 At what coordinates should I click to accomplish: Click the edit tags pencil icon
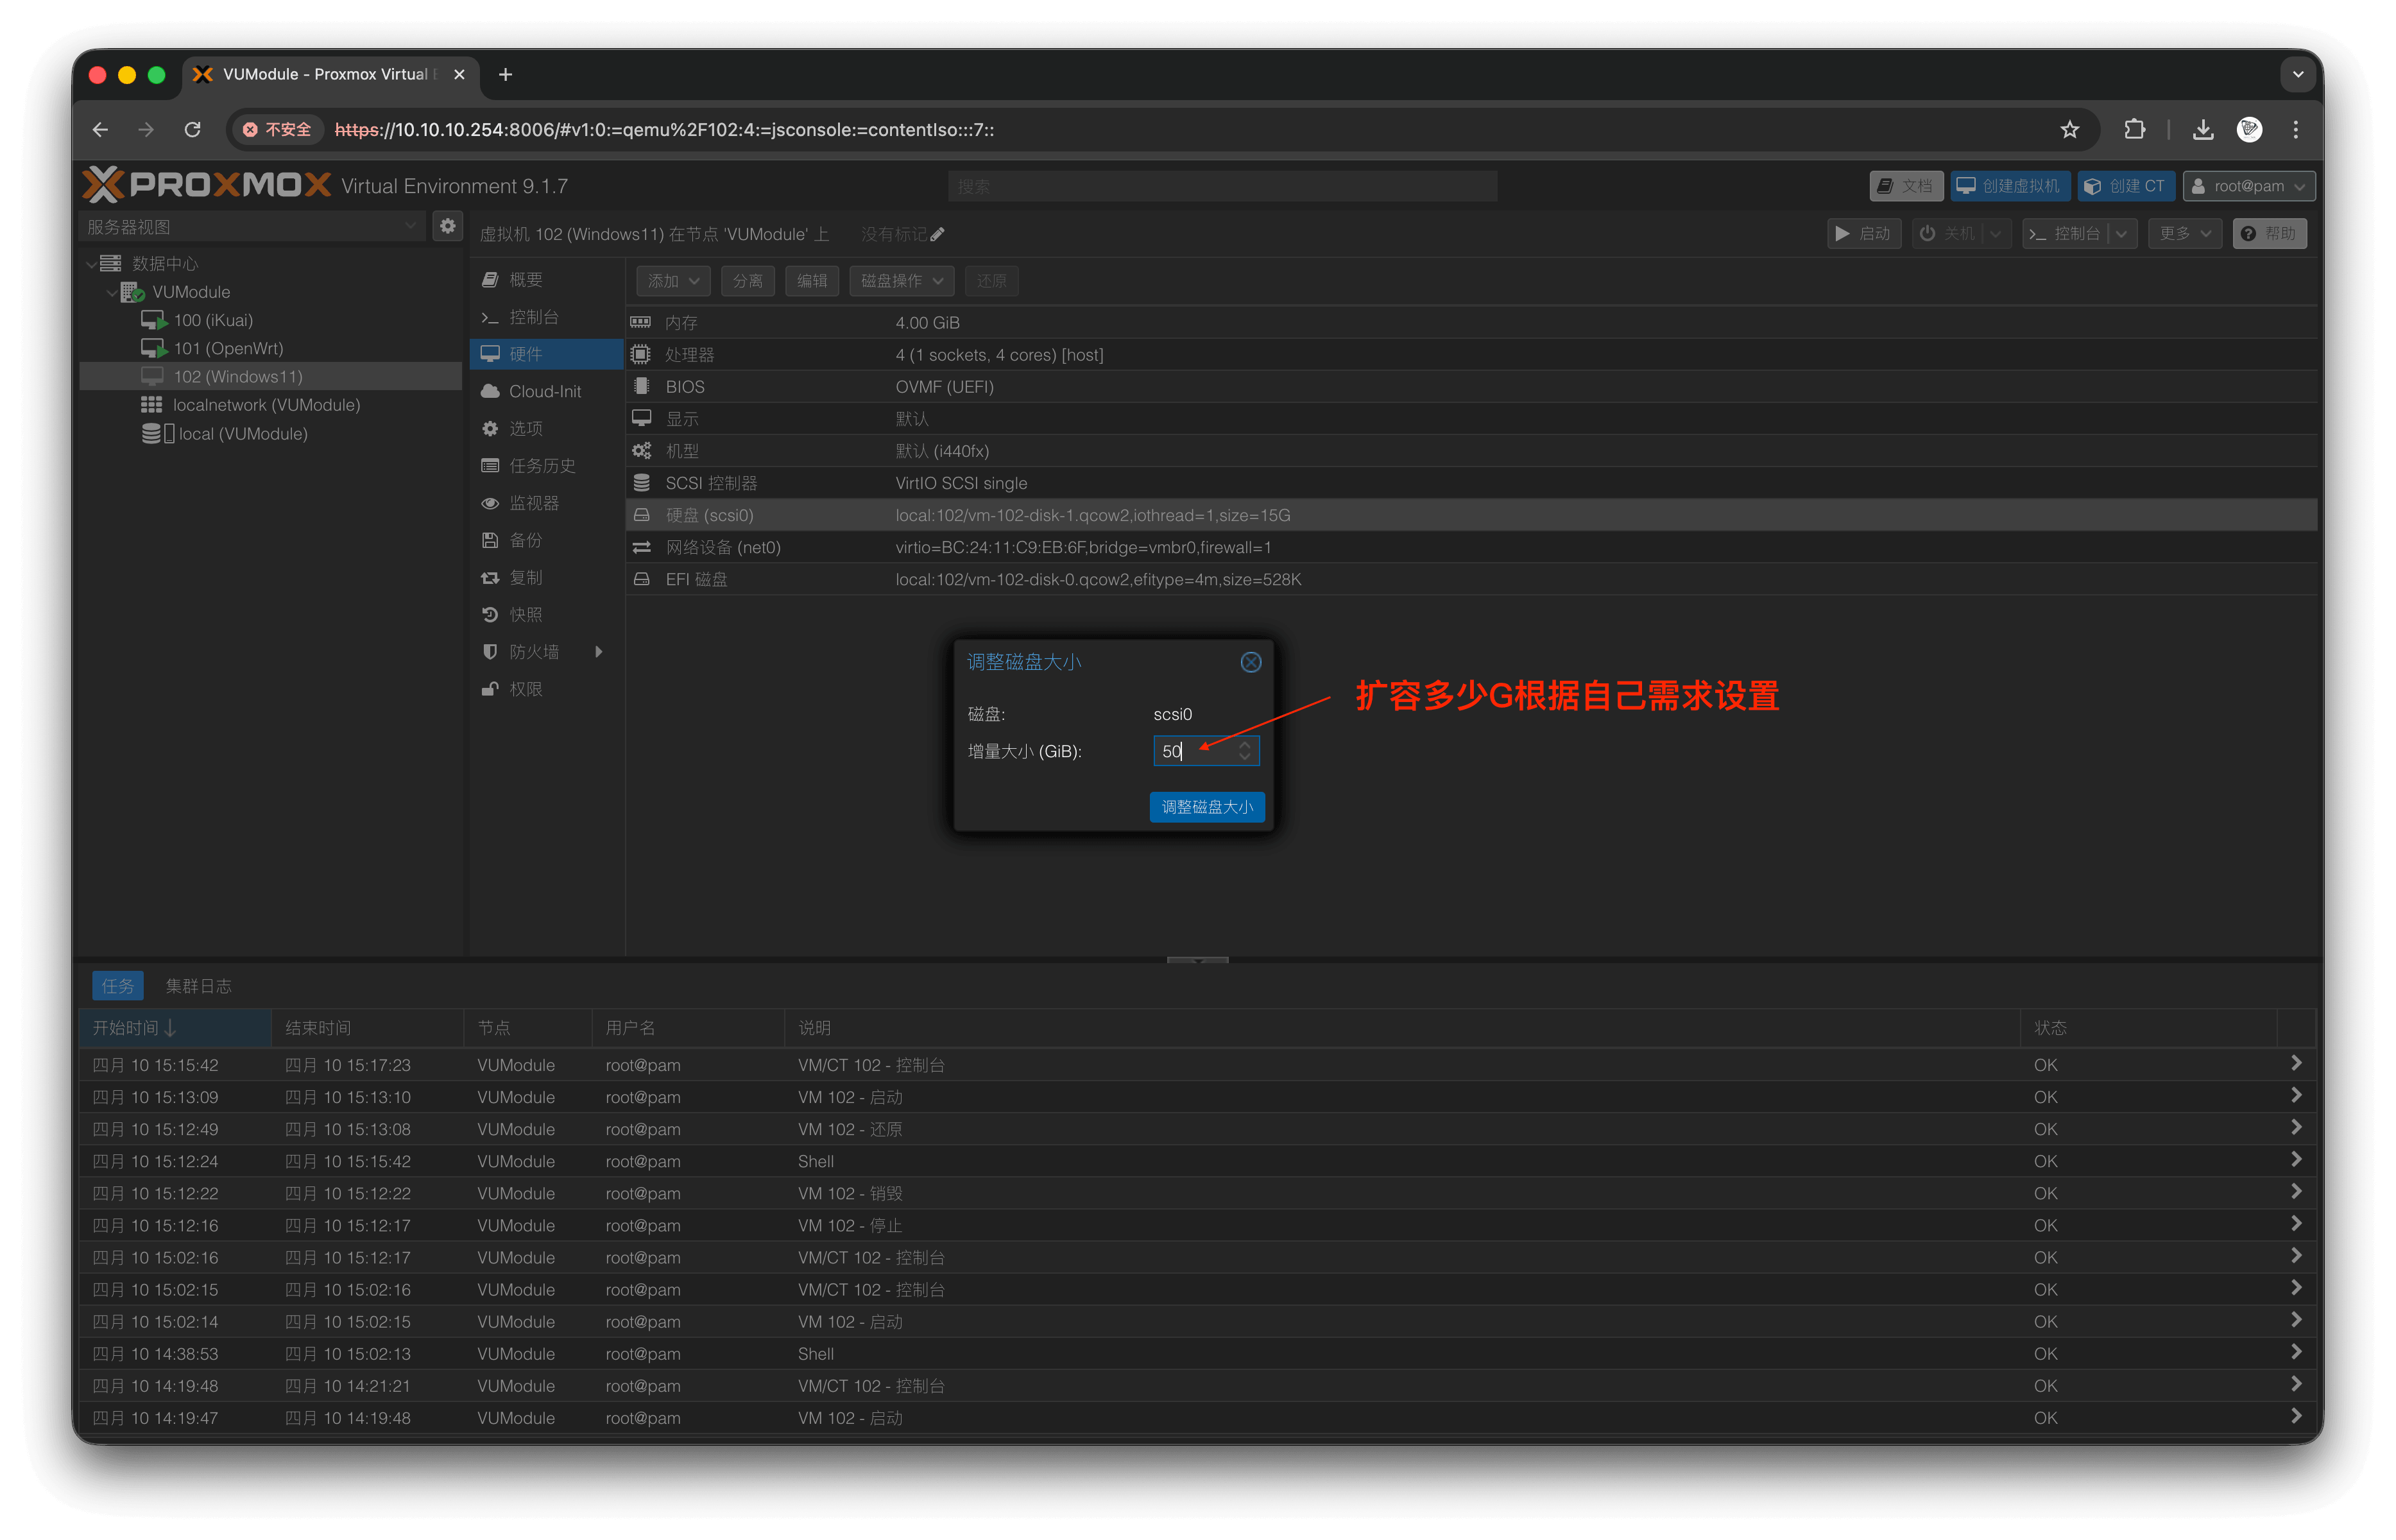937,234
